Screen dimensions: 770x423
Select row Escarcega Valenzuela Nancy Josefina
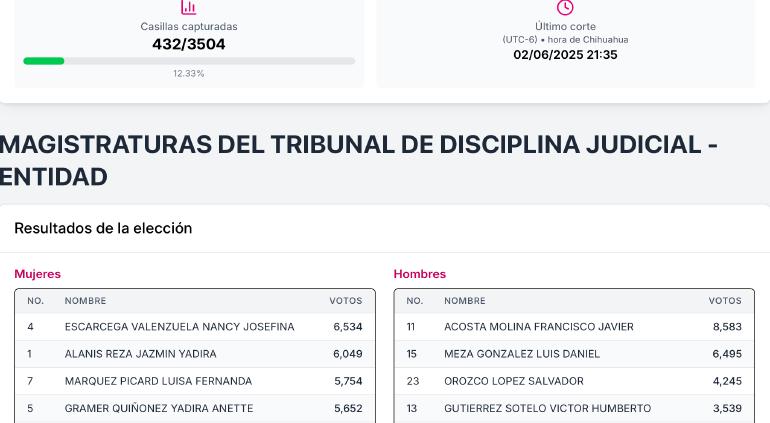point(195,327)
